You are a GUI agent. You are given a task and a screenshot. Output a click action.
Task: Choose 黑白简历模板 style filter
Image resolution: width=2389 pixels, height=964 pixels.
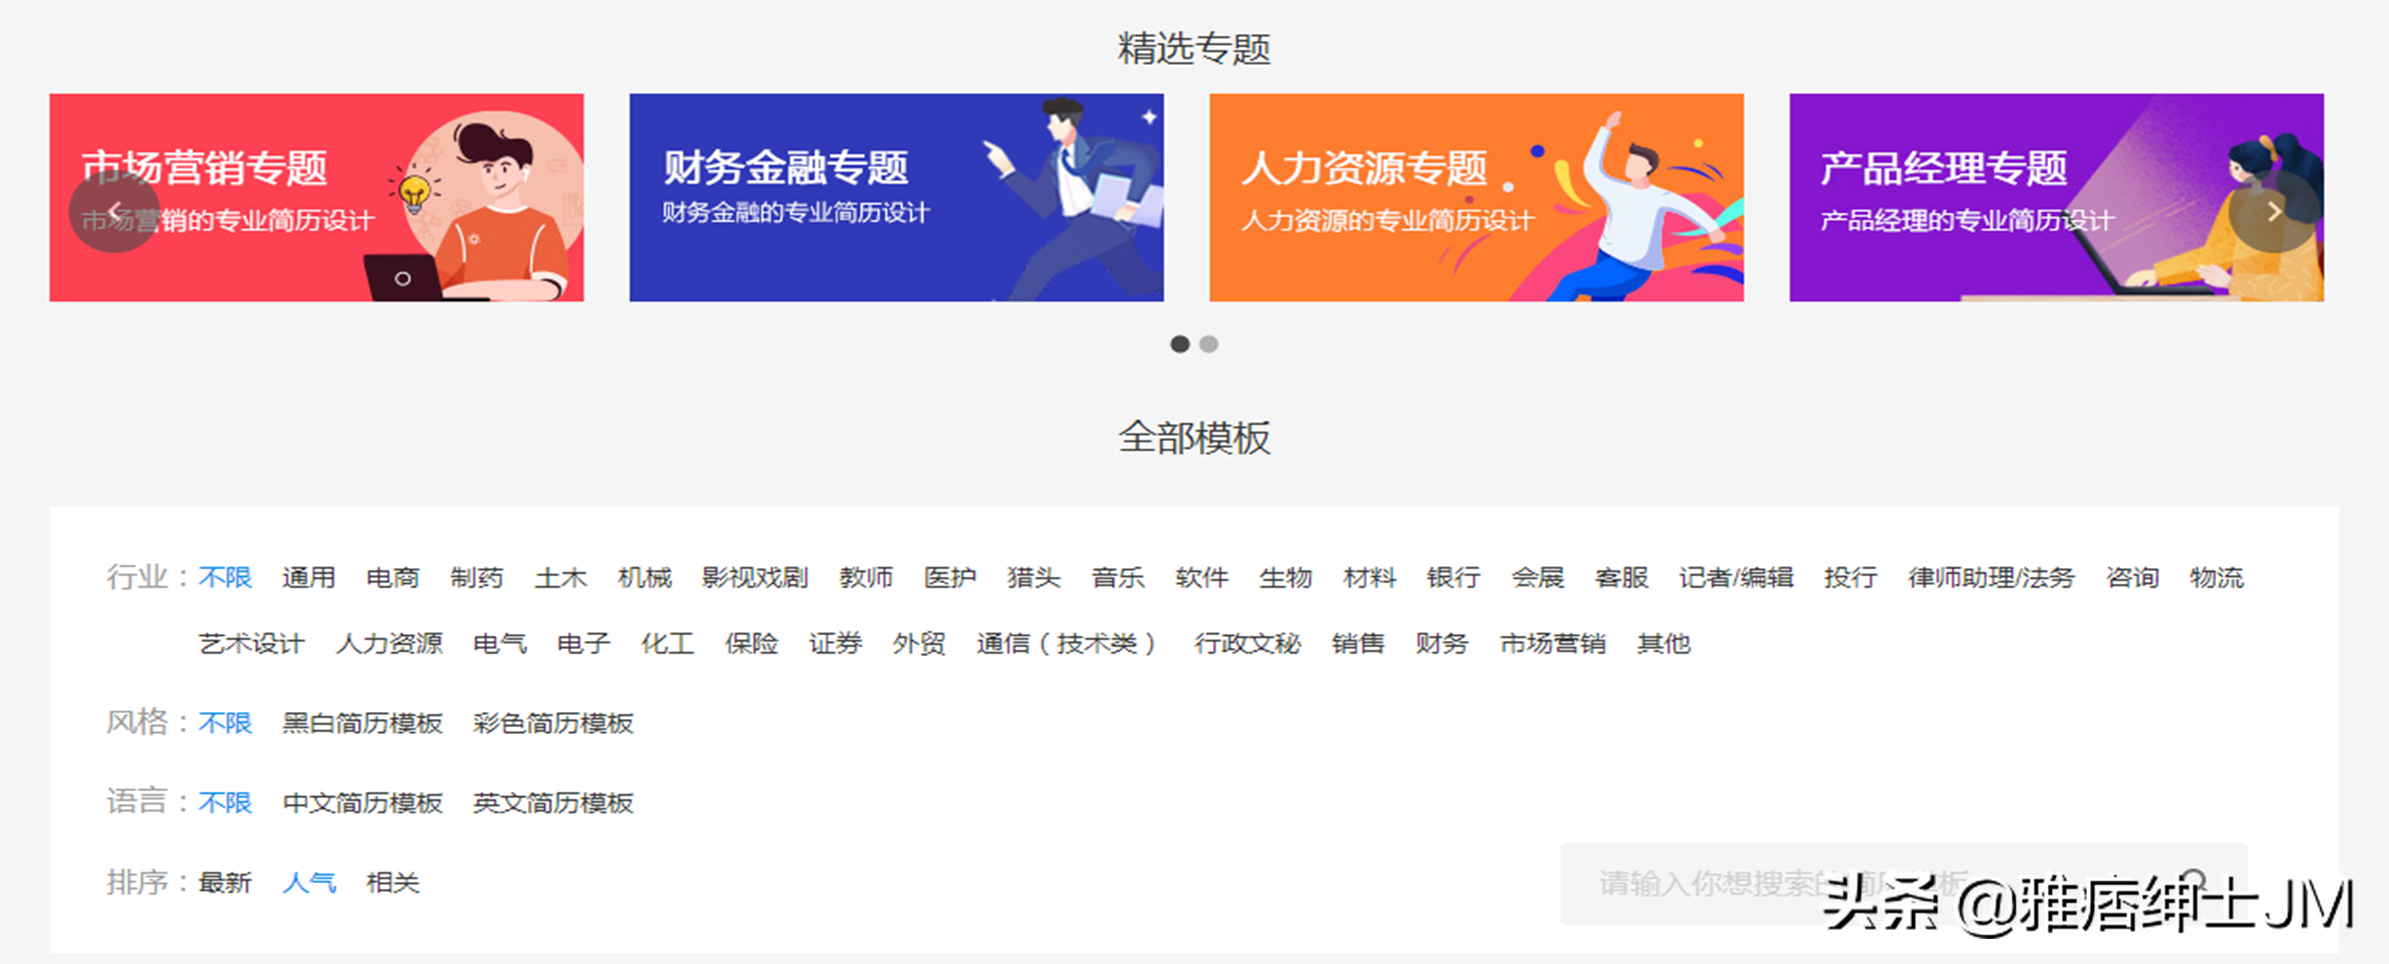[x=362, y=723]
